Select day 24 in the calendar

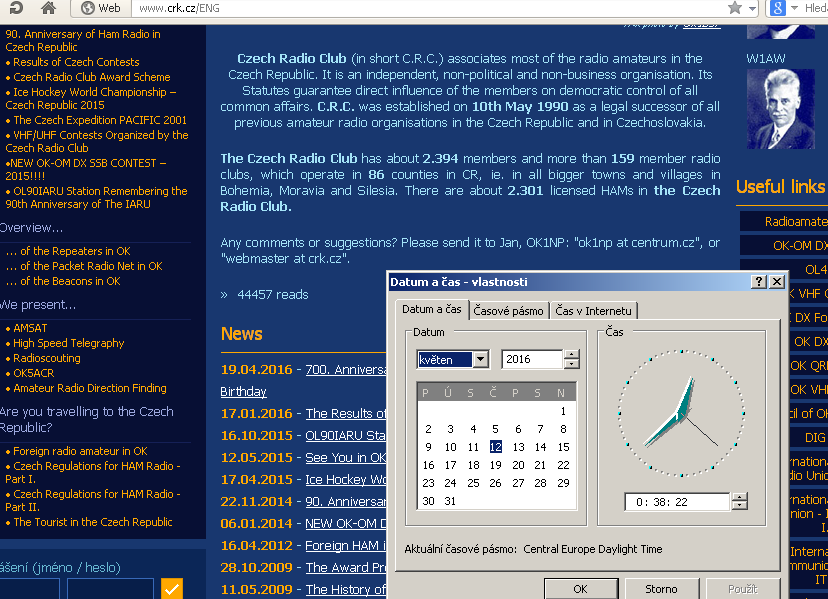click(x=450, y=483)
